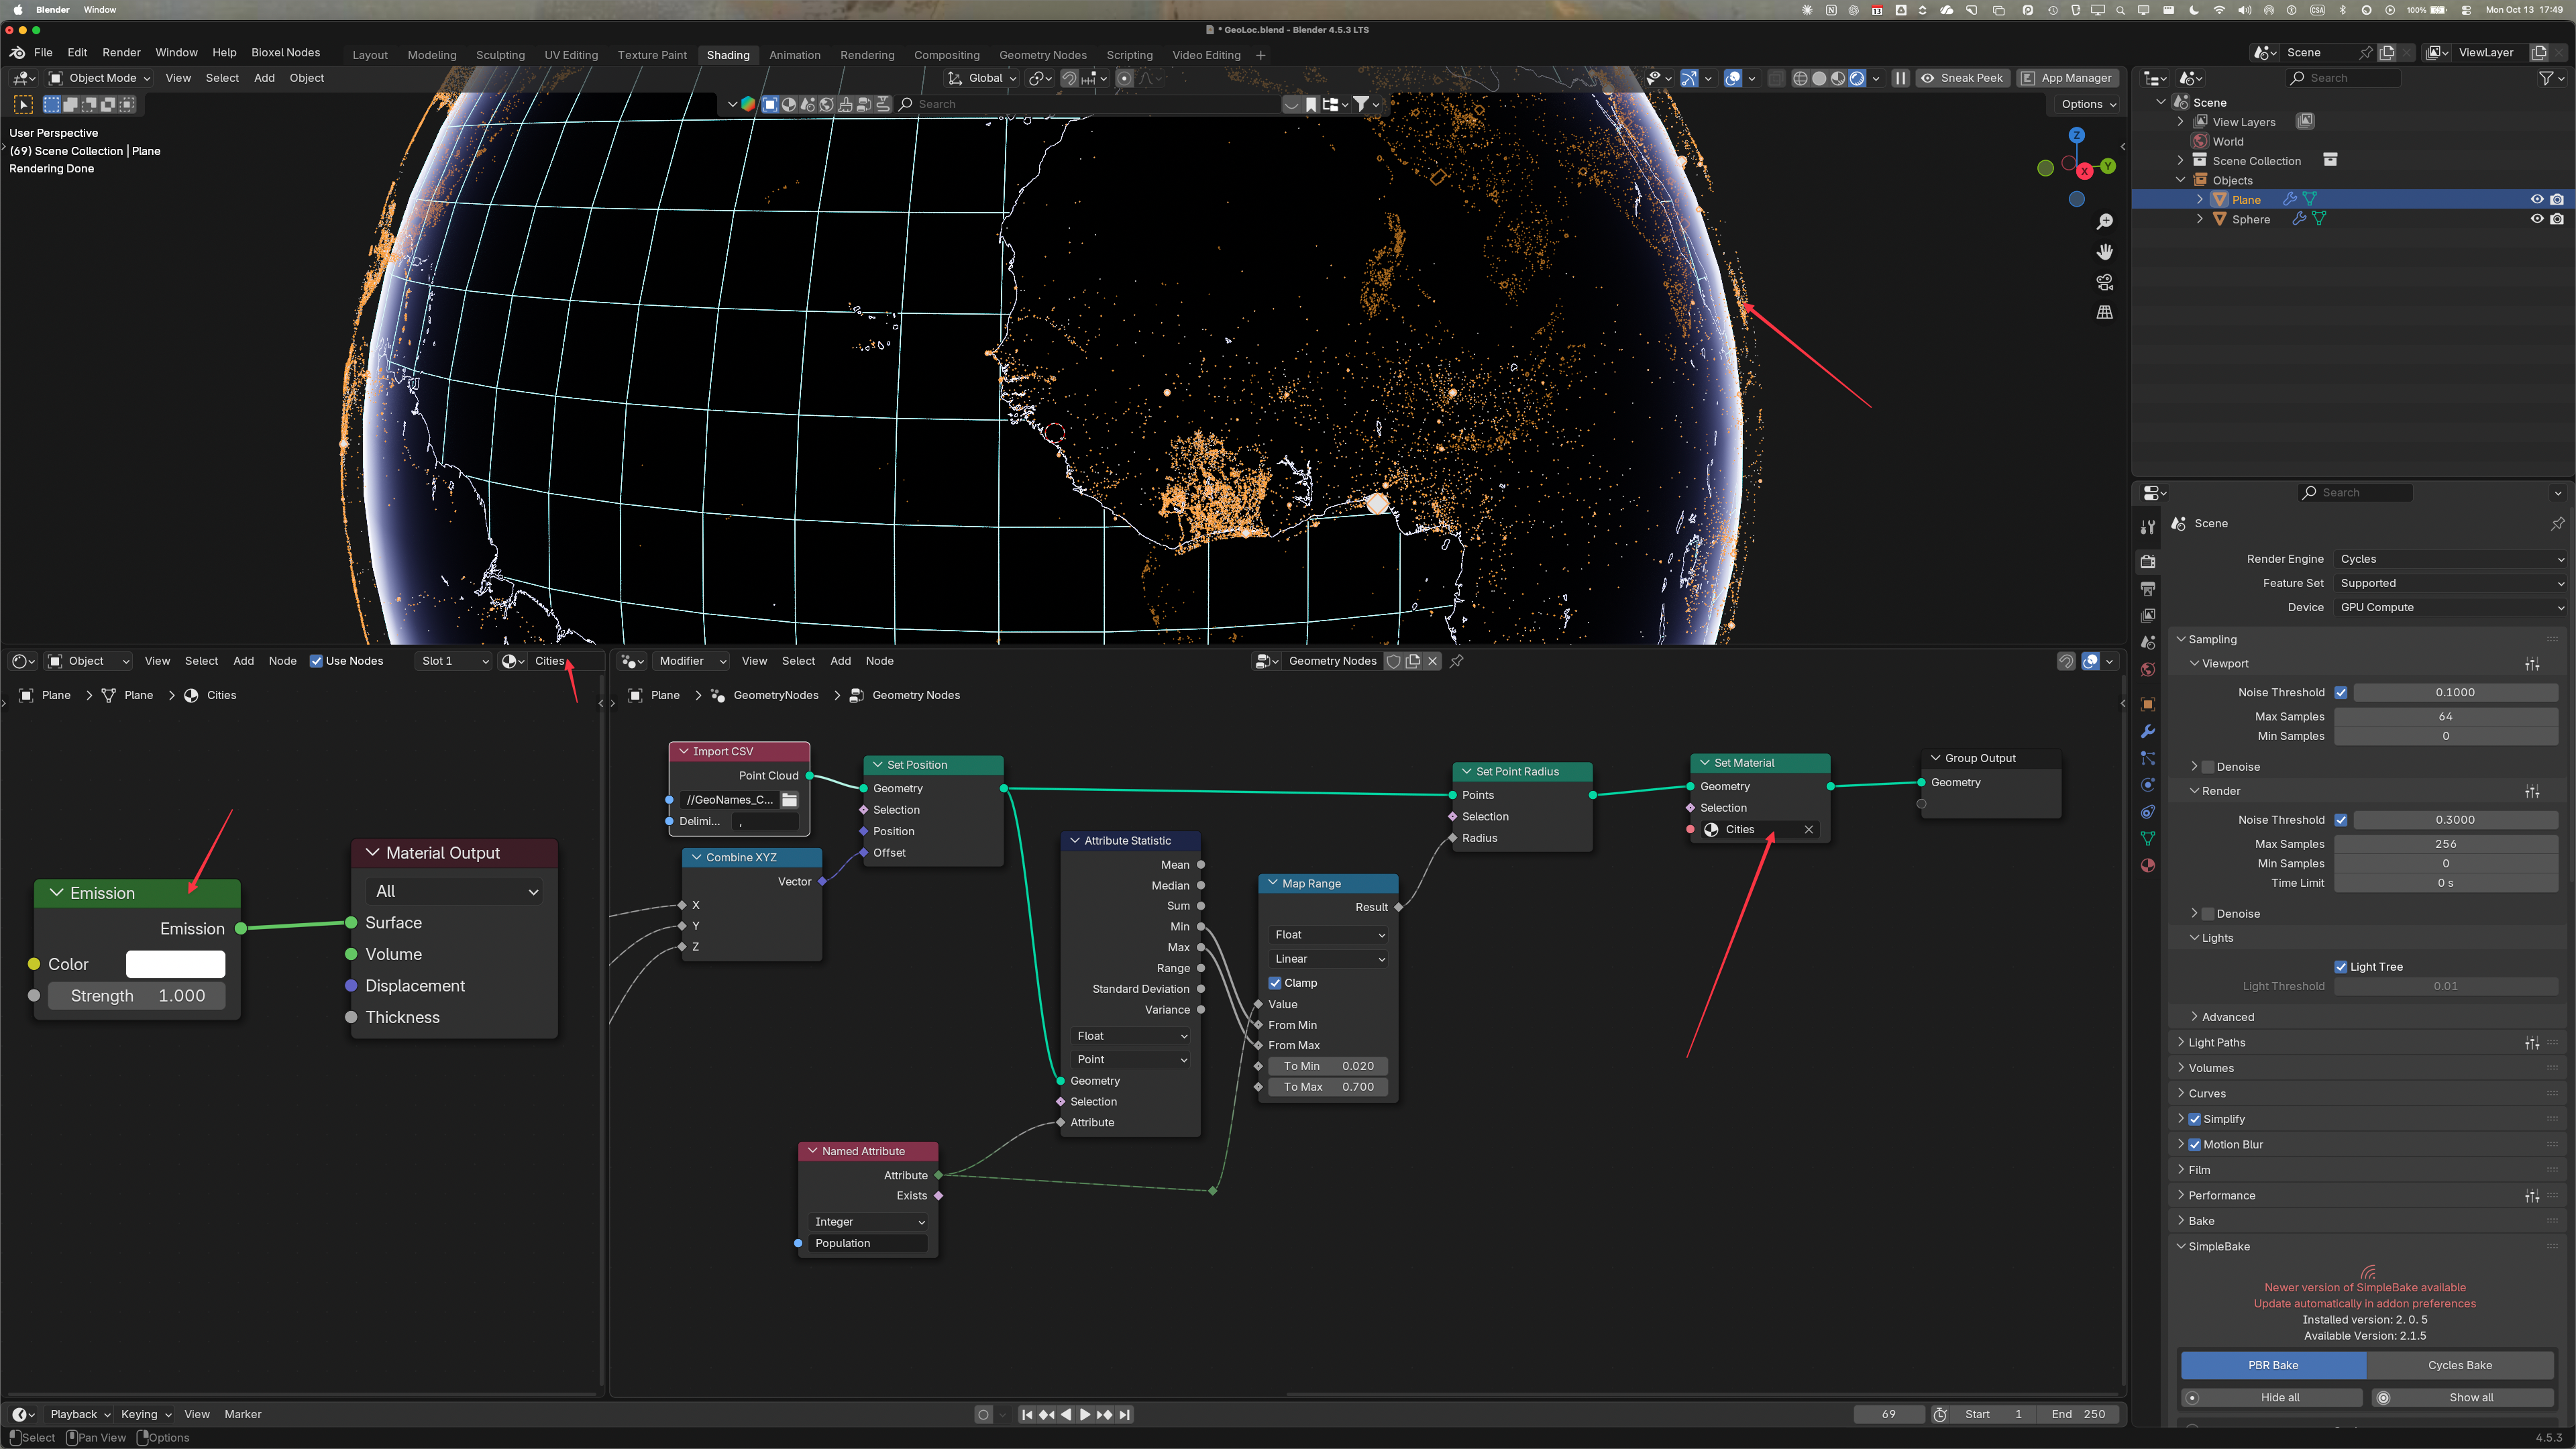
Task: Toggle the Simplify checkbox
Action: (x=2195, y=1119)
